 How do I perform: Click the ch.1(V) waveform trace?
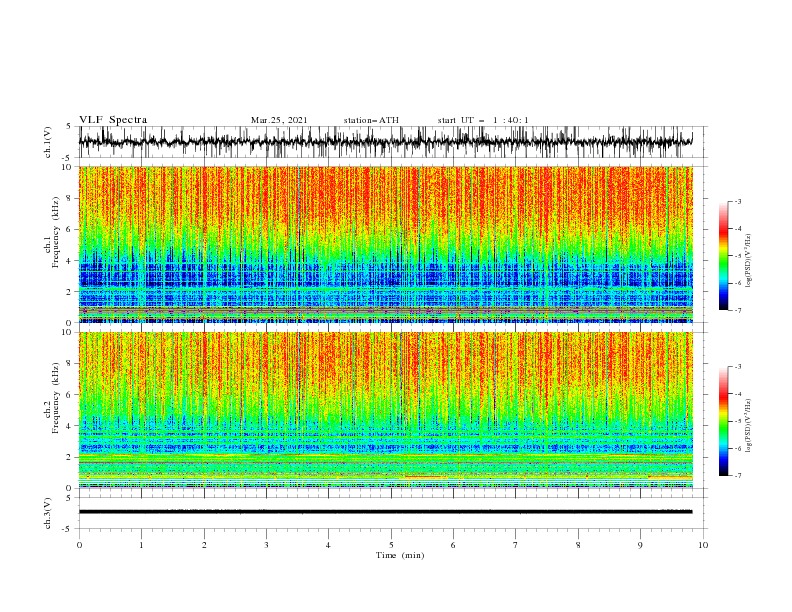(x=386, y=142)
